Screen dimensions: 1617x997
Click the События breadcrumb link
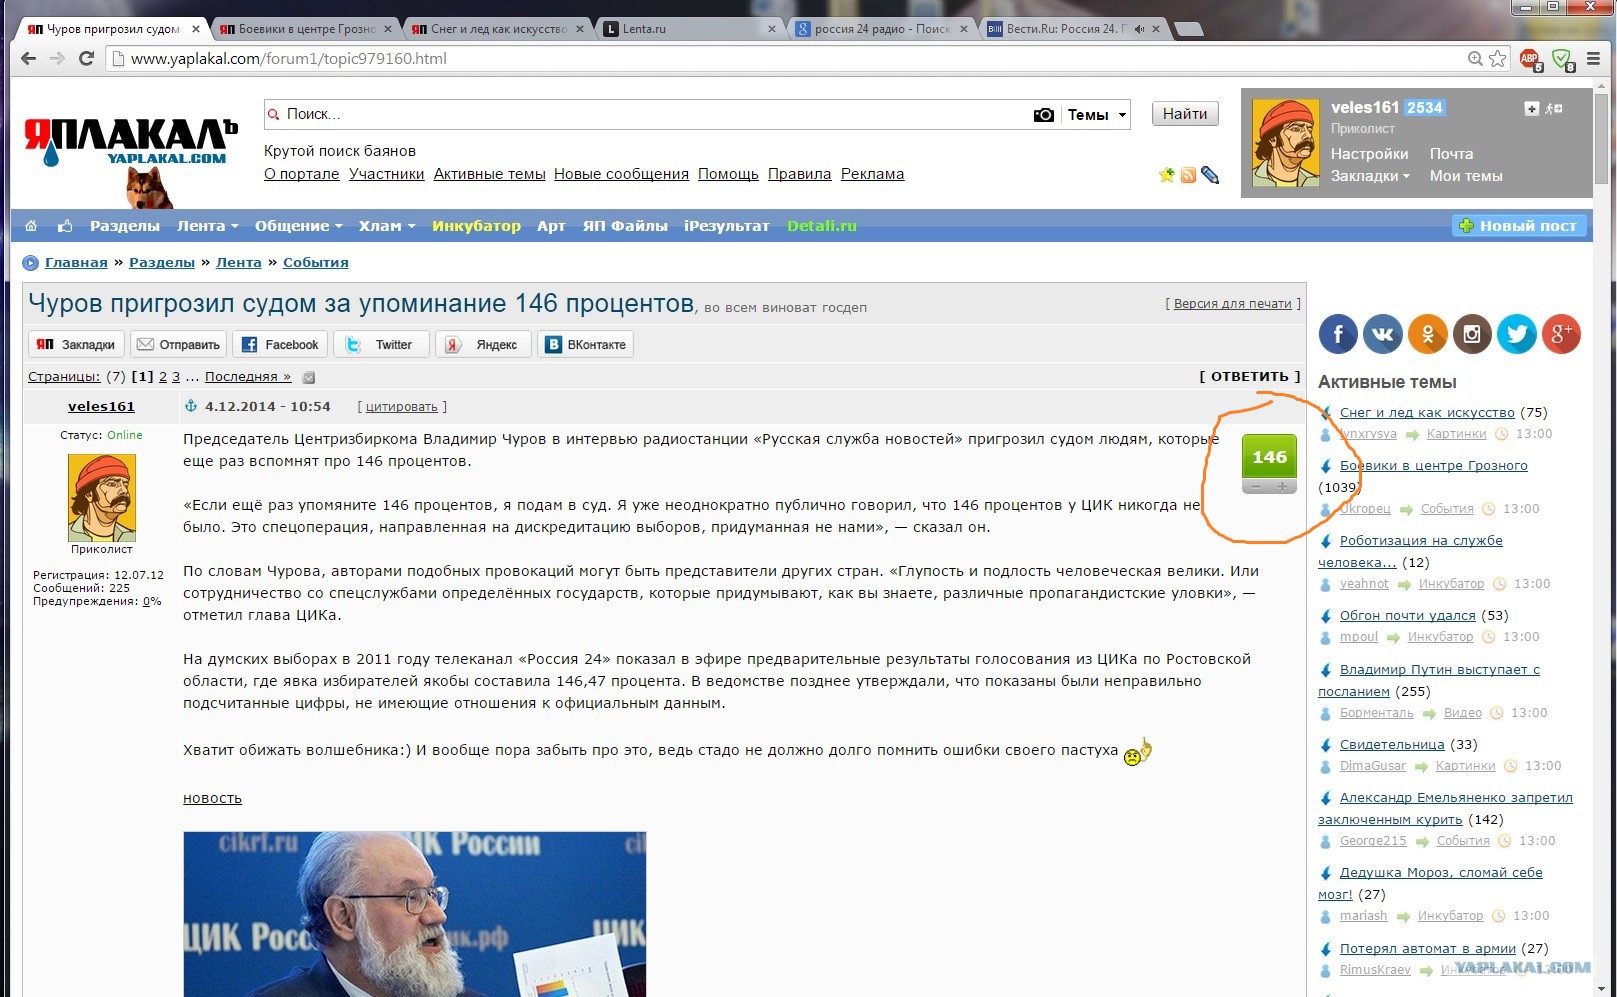[316, 263]
